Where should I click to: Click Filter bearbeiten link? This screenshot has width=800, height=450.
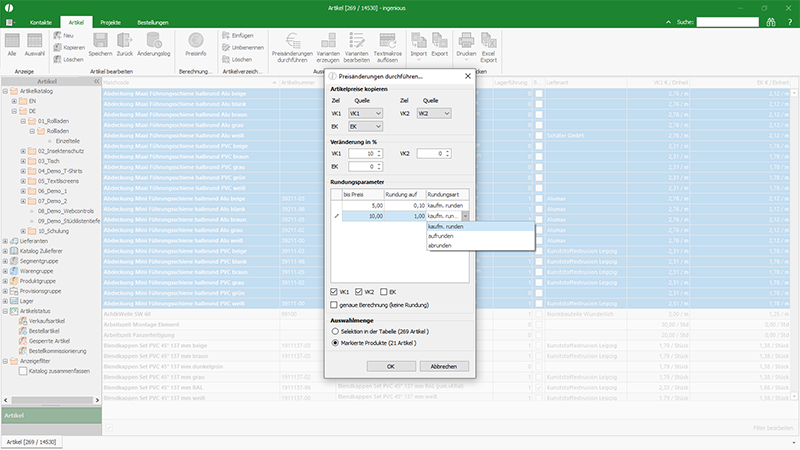773,428
